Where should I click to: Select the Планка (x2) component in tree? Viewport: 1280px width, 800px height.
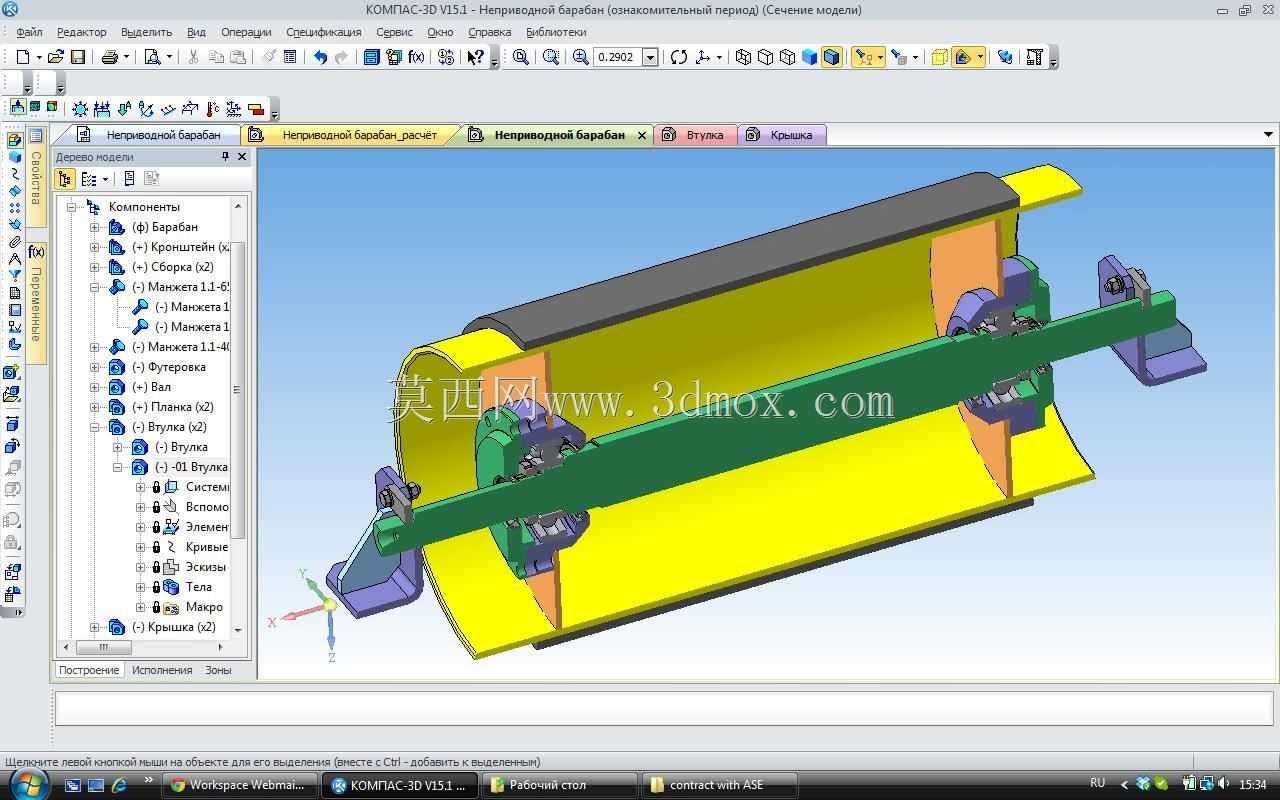(x=172, y=407)
